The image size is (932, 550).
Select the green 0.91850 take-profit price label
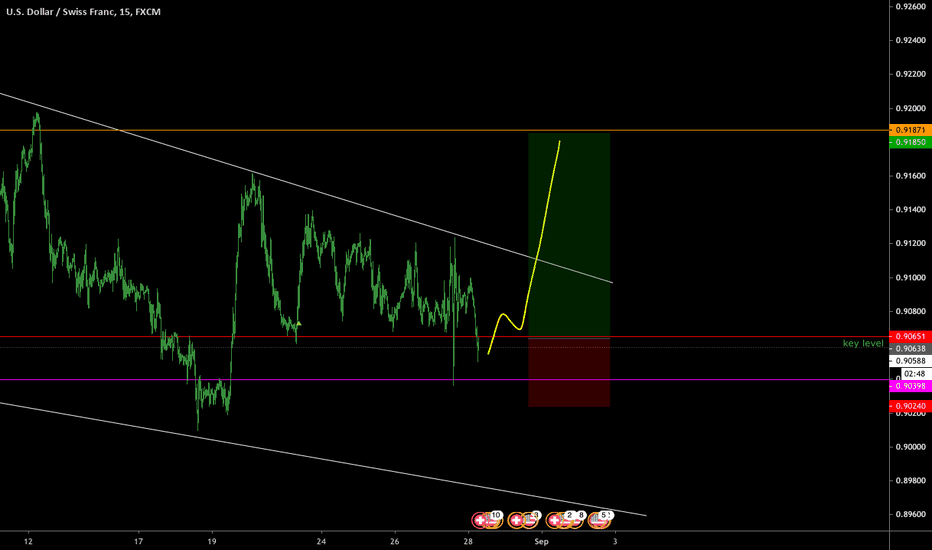click(910, 142)
